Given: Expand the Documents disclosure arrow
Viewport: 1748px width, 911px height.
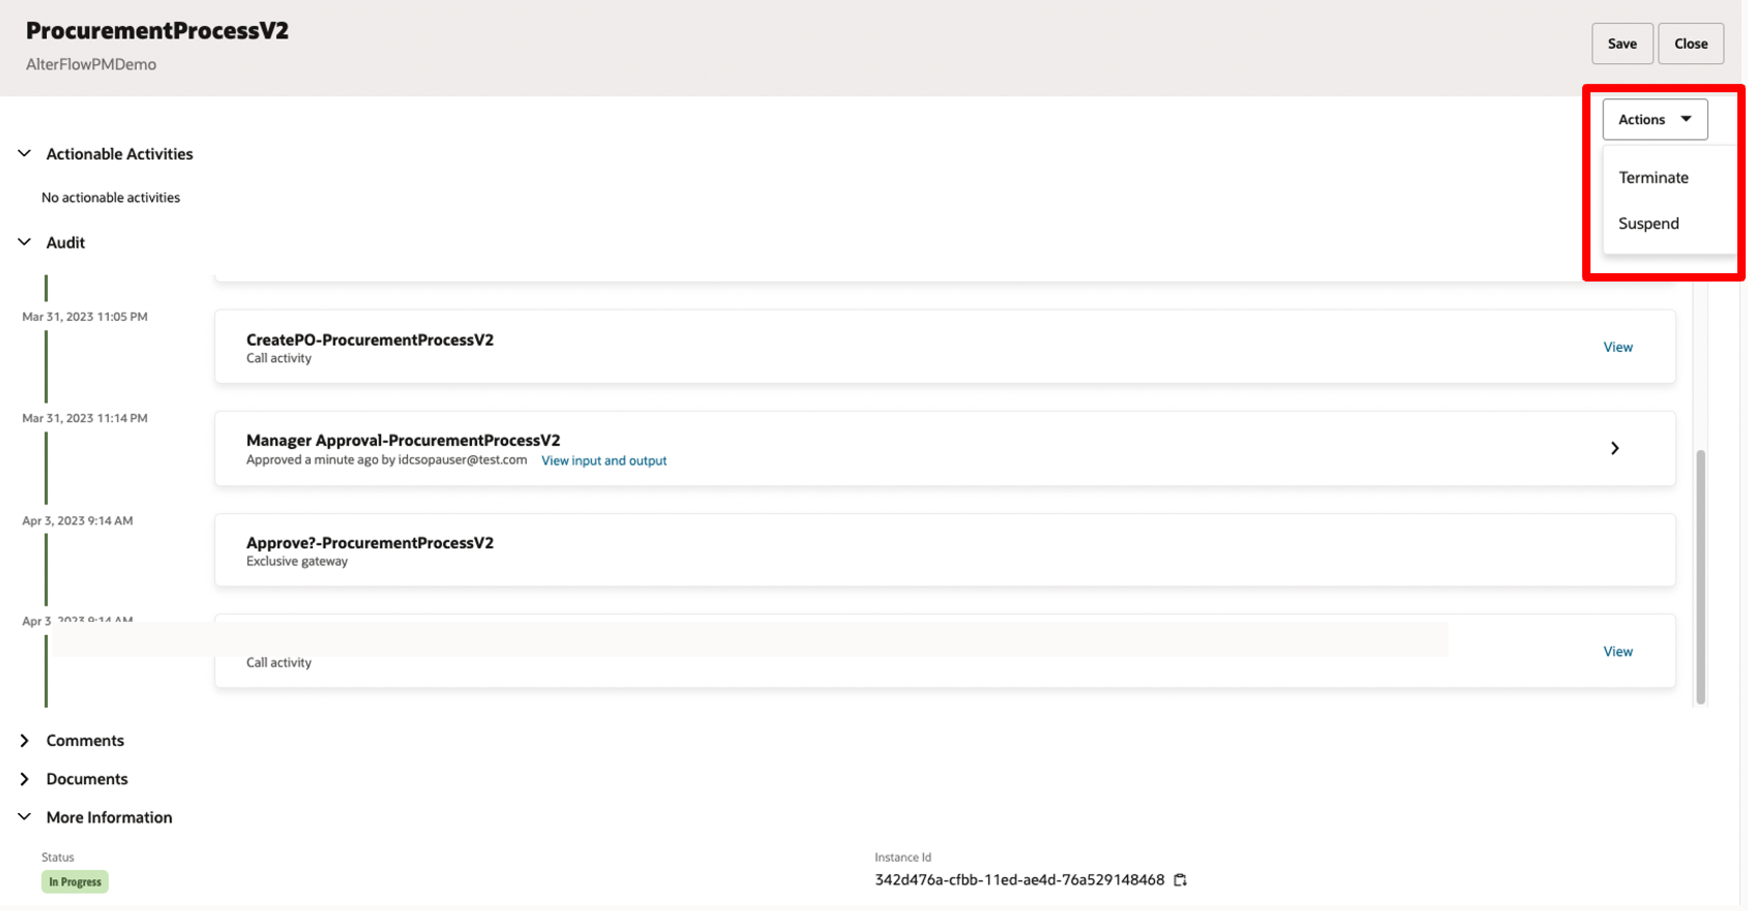Looking at the screenshot, I should pos(24,778).
